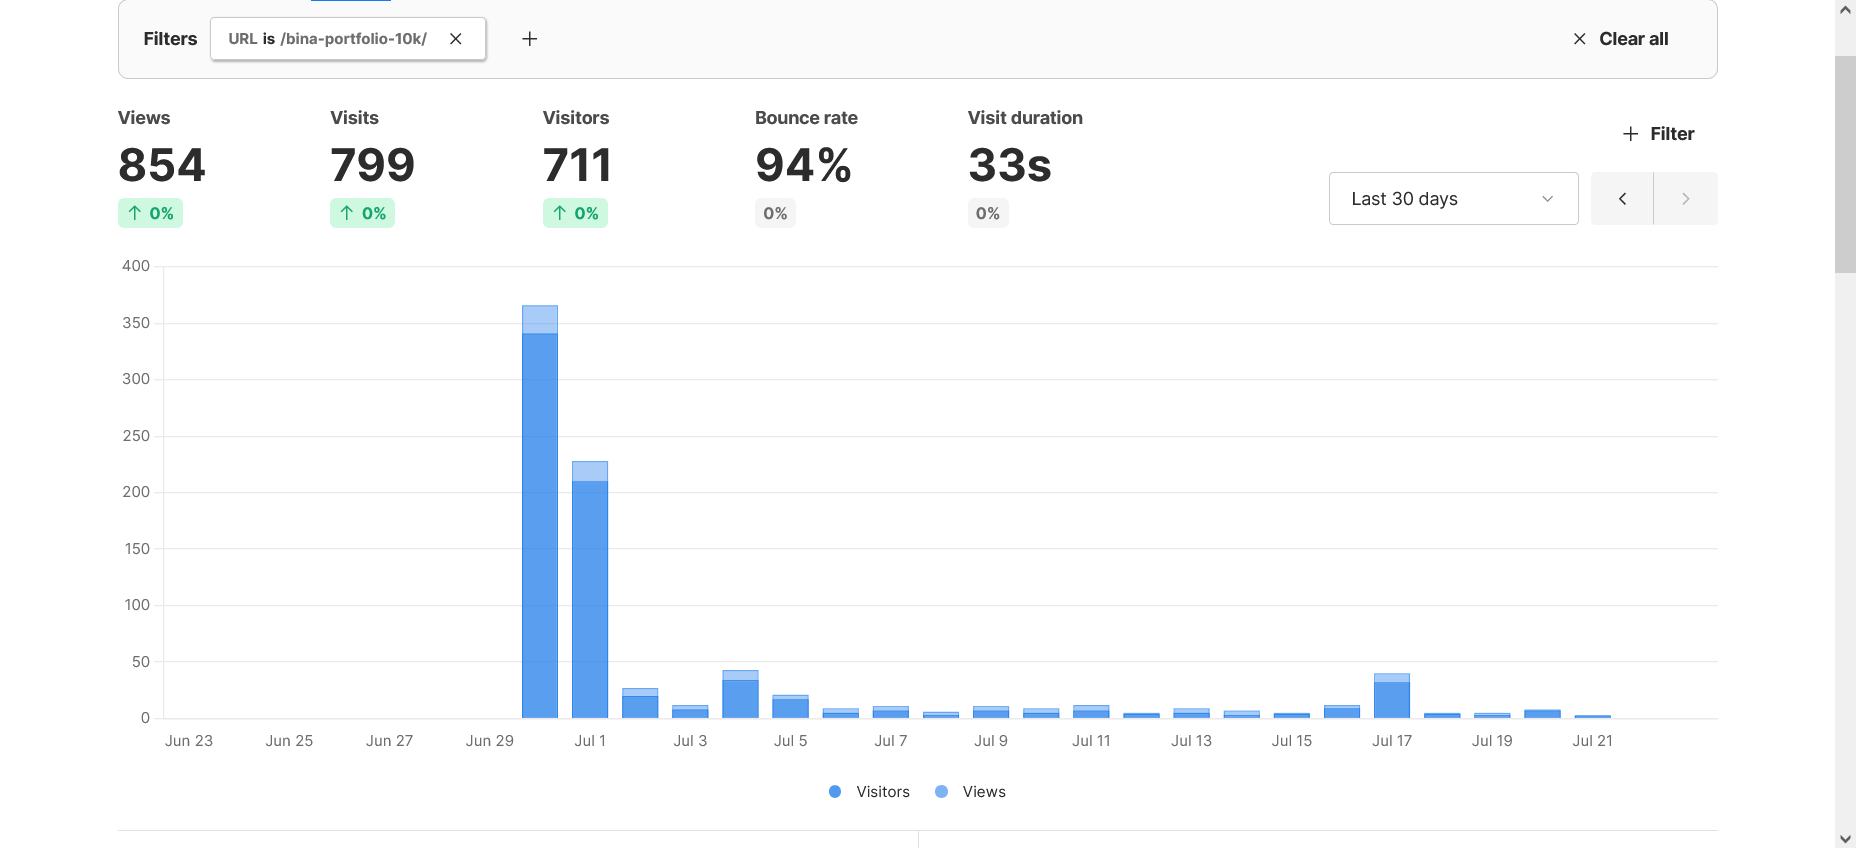Viewport: 1856px width, 848px height.
Task: Click the Jun 23 axis label
Action: [189, 741]
